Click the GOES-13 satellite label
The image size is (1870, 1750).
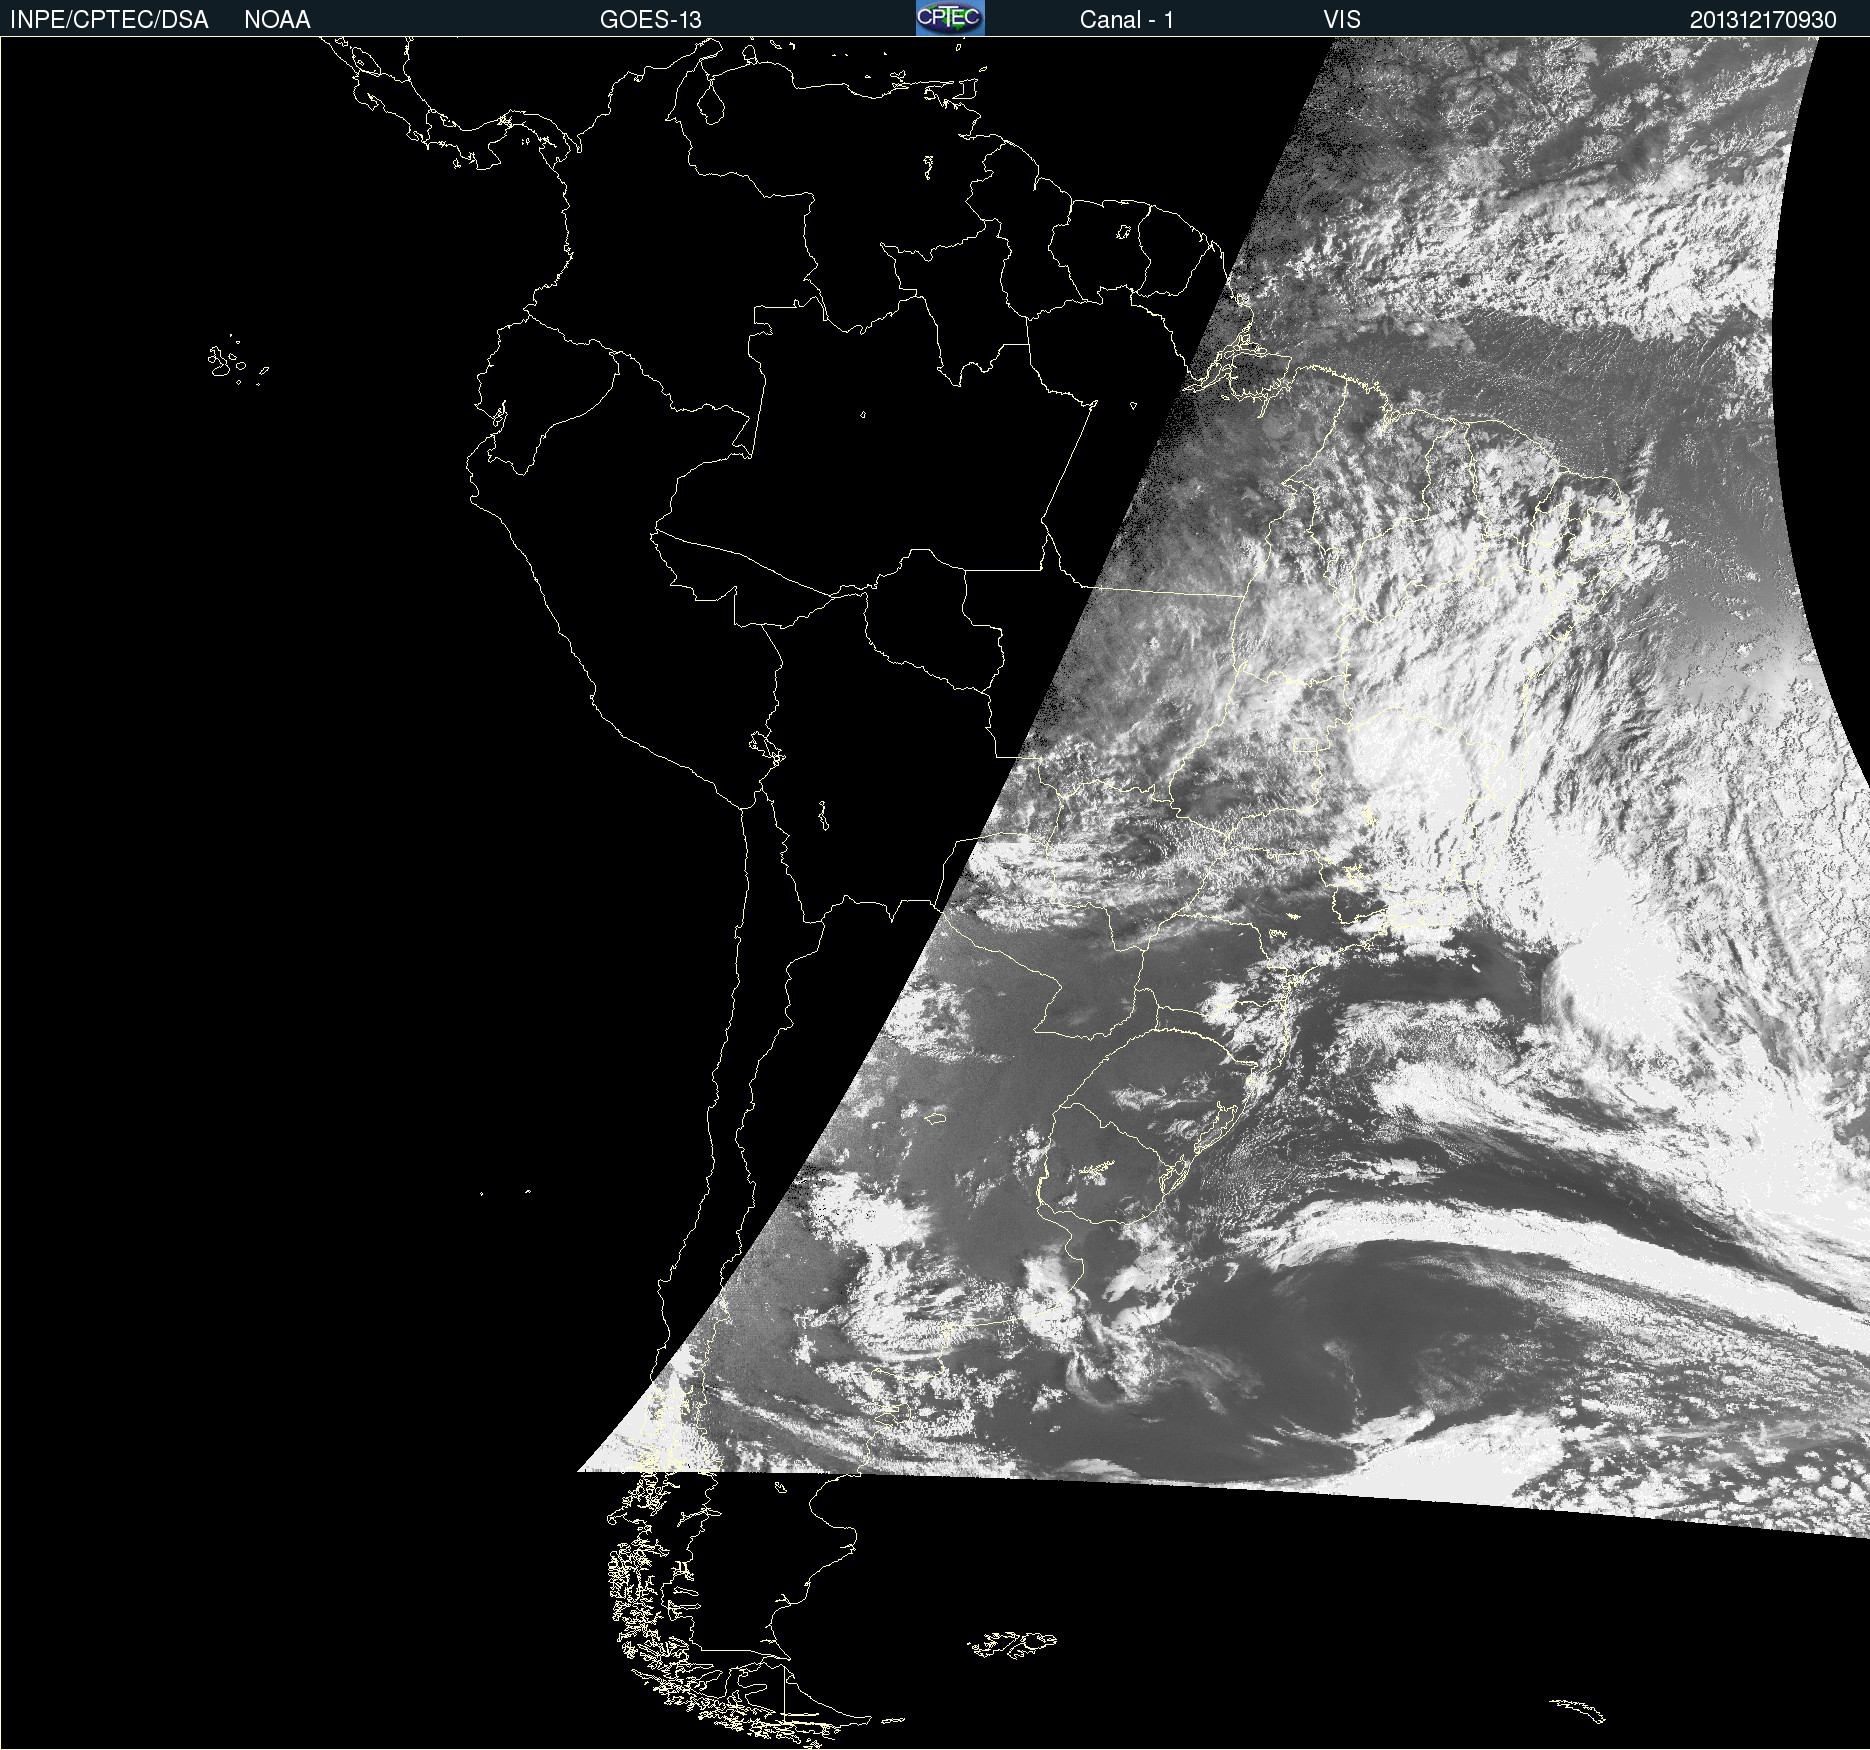650,19
